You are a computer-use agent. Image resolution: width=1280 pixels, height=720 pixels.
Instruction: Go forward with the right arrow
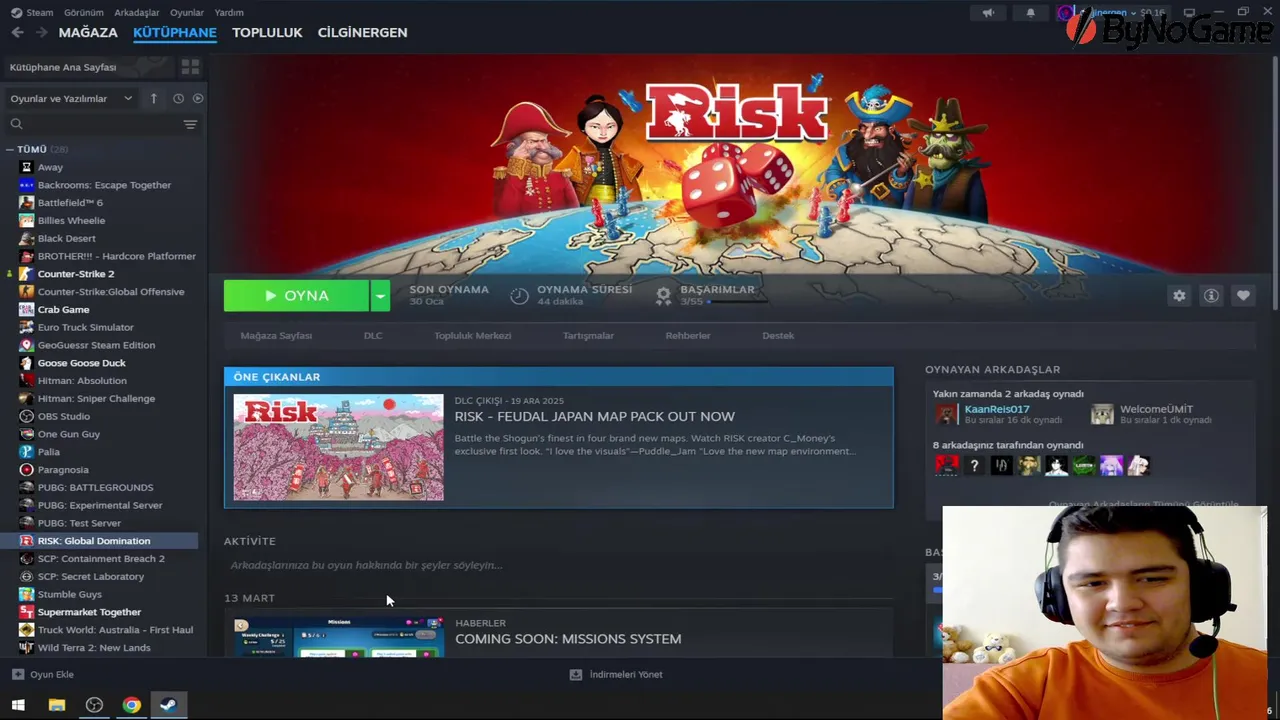[x=41, y=32]
